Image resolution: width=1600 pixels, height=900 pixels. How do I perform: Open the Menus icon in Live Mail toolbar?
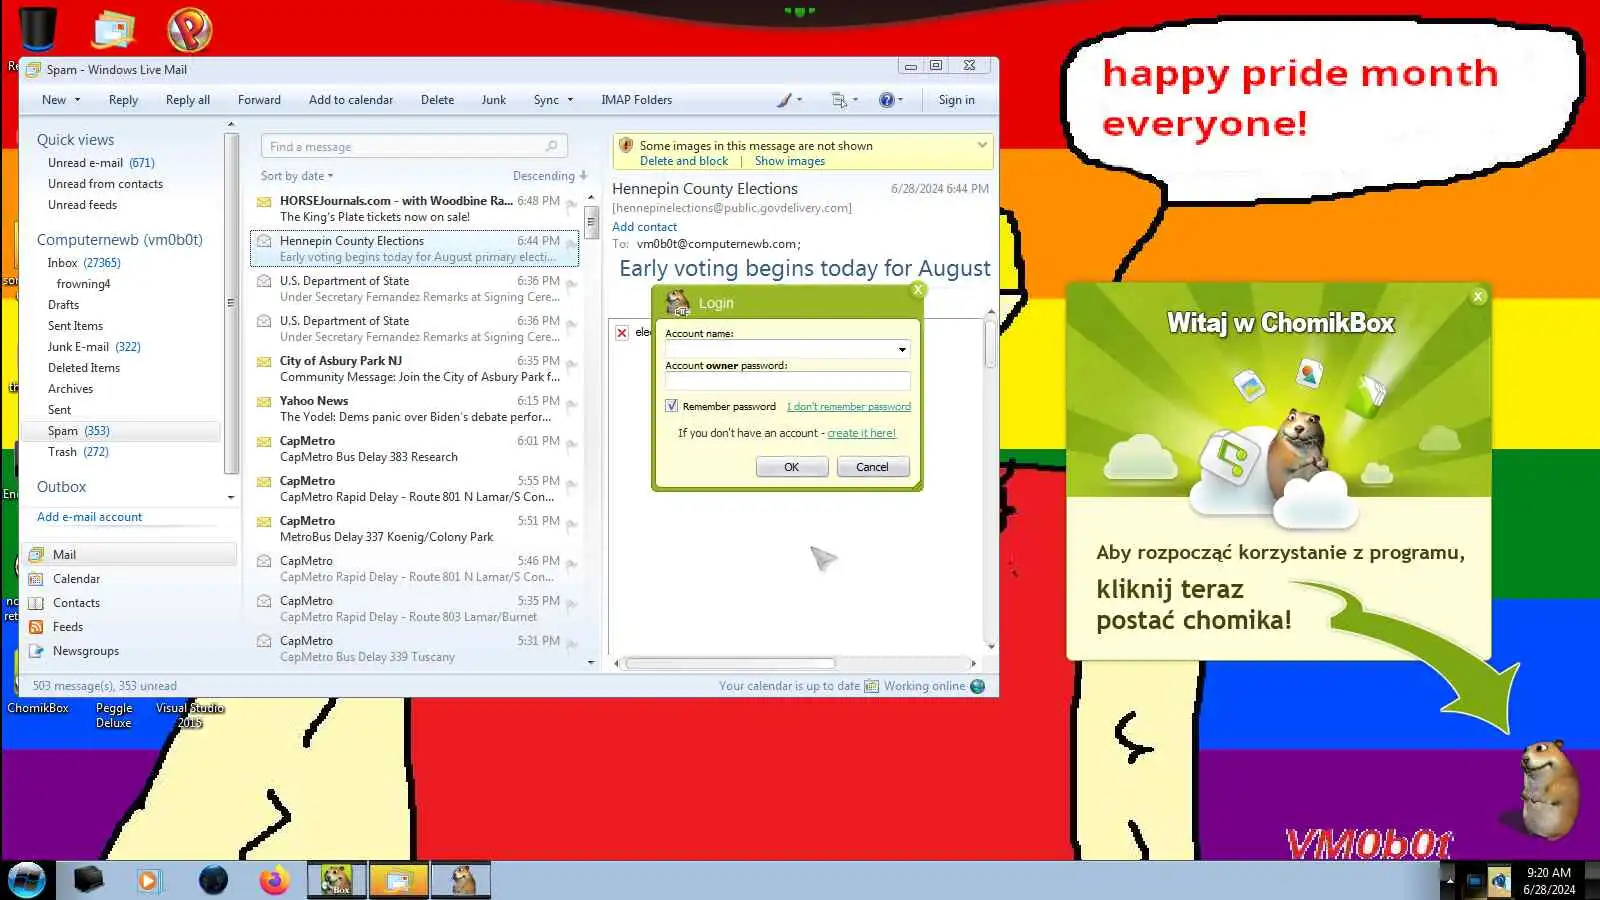tap(839, 100)
